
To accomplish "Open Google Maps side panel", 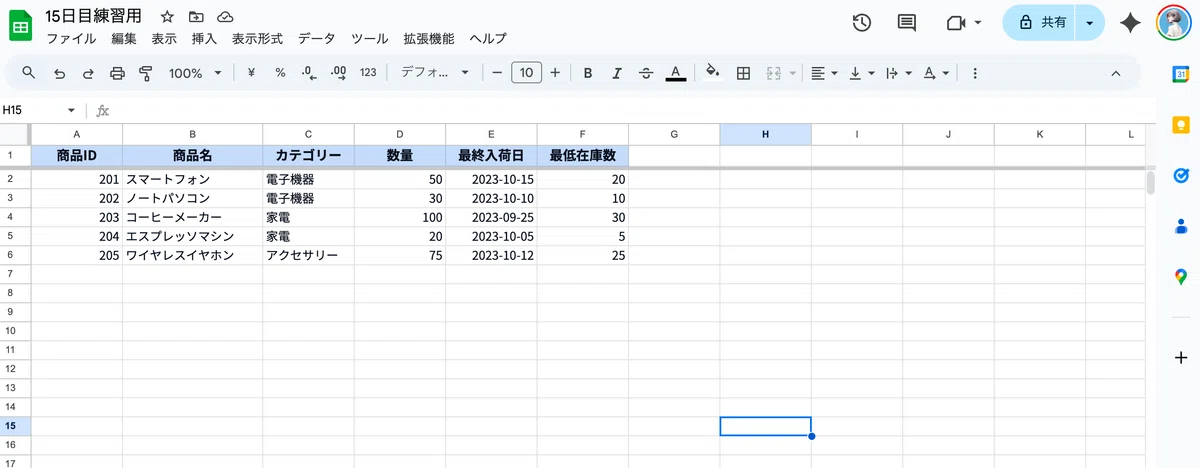I will pyautogui.click(x=1180, y=277).
